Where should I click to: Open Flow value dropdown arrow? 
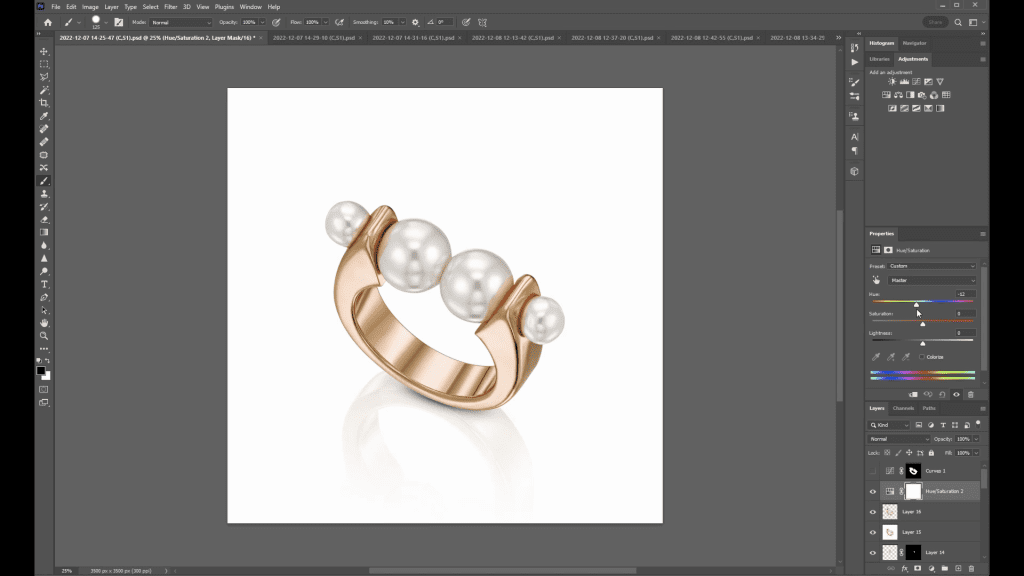point(325,22)
